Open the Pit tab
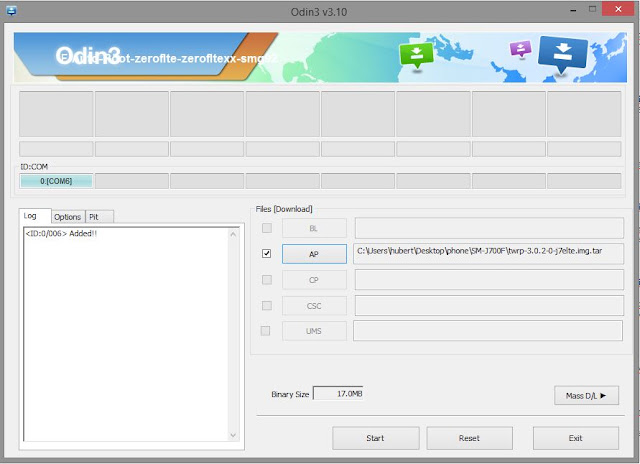 pyautogui.click(x=99, y=217)
